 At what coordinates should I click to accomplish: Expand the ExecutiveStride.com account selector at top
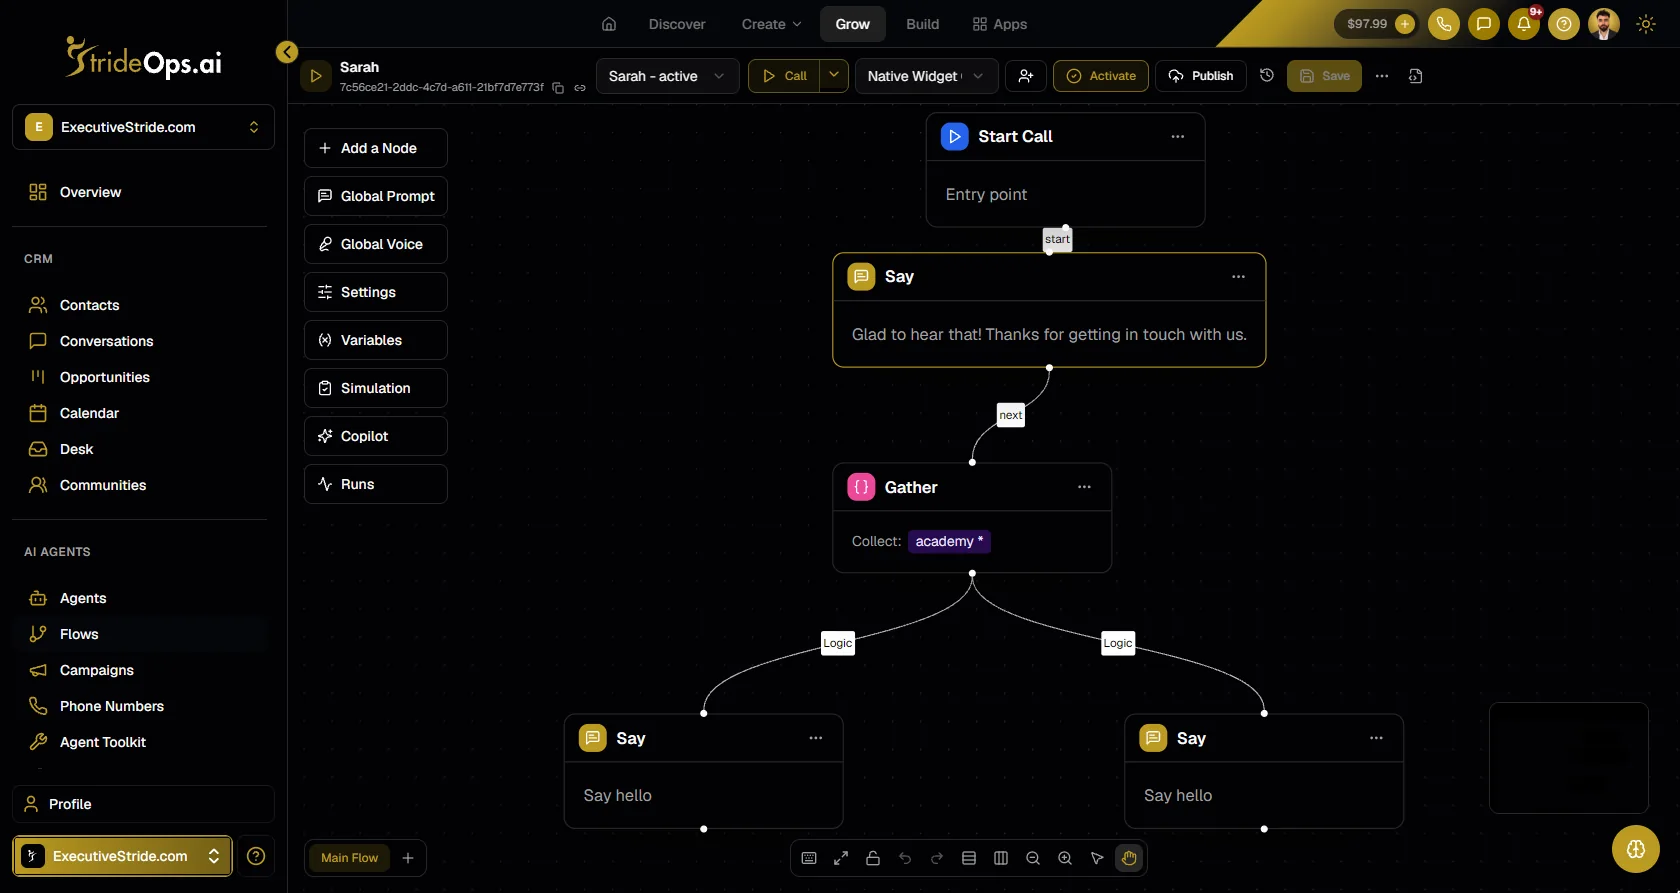[x=143, y=127]
